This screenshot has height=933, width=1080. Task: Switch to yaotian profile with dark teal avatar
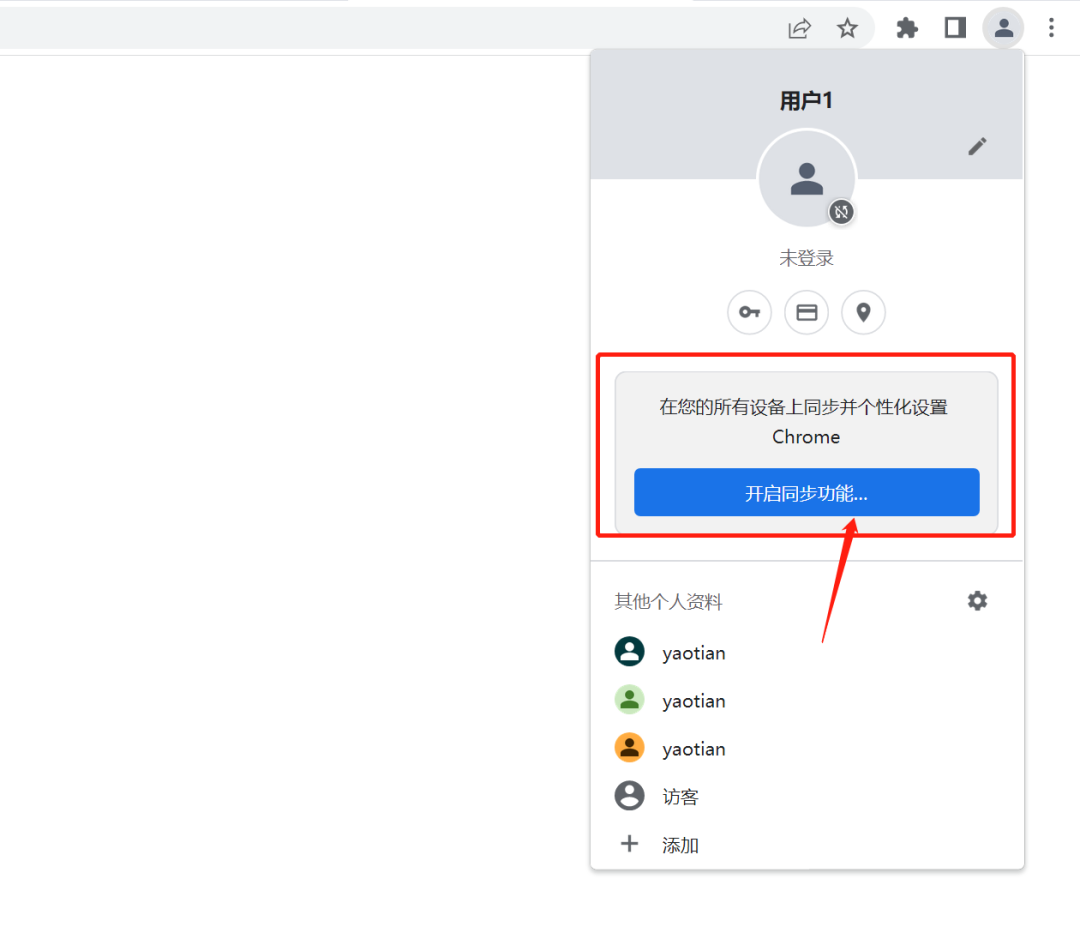(x=807, y=652)
